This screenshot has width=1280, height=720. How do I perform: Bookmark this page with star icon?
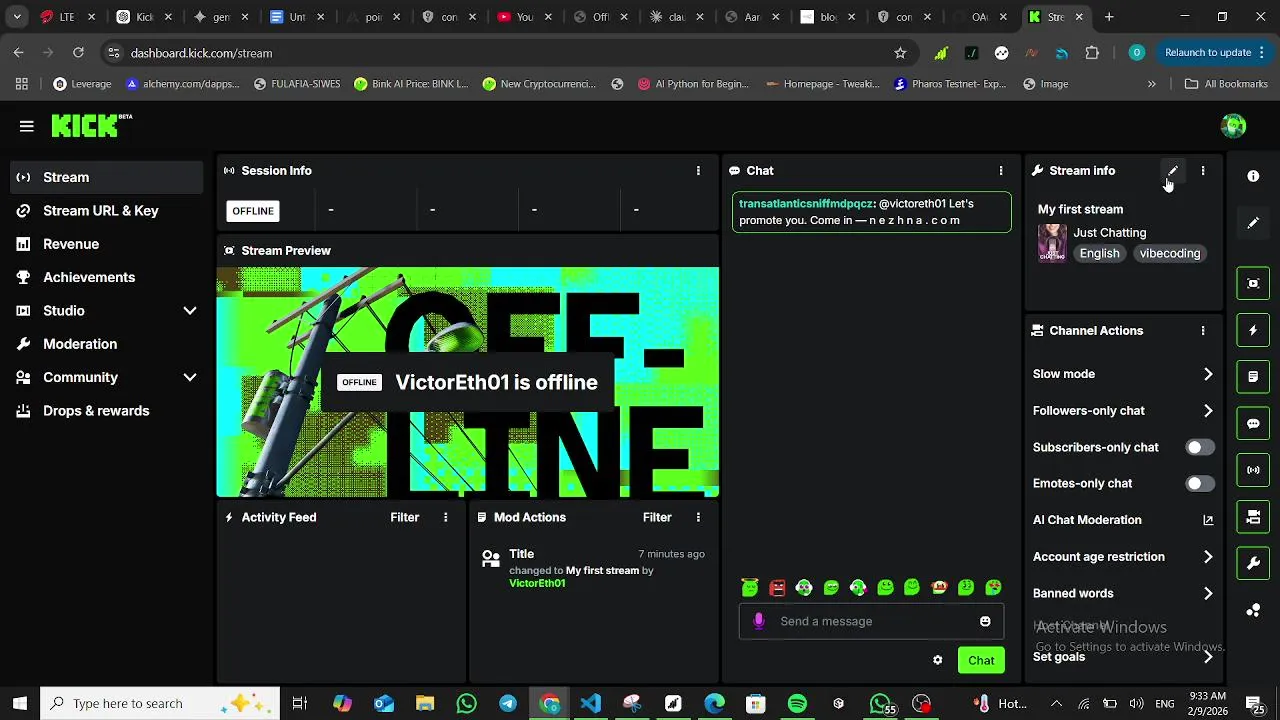coord(900,53)
